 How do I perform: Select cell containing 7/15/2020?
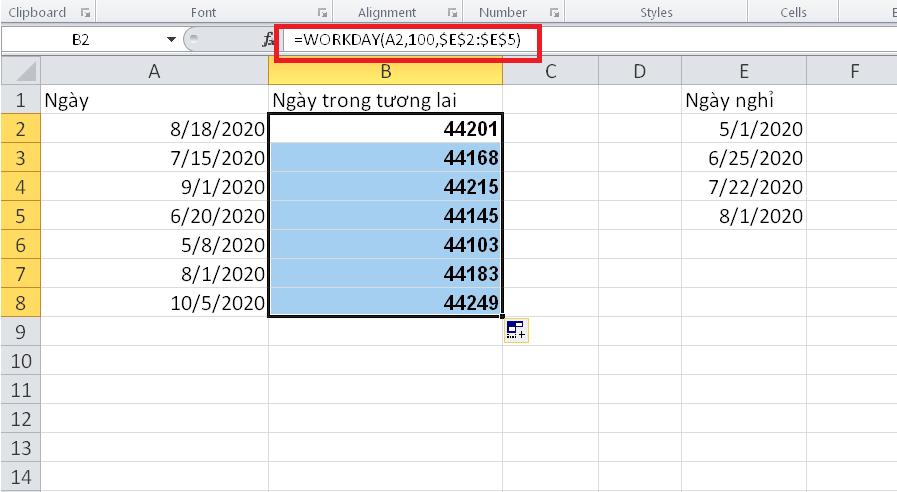click(x=154, y=158)
